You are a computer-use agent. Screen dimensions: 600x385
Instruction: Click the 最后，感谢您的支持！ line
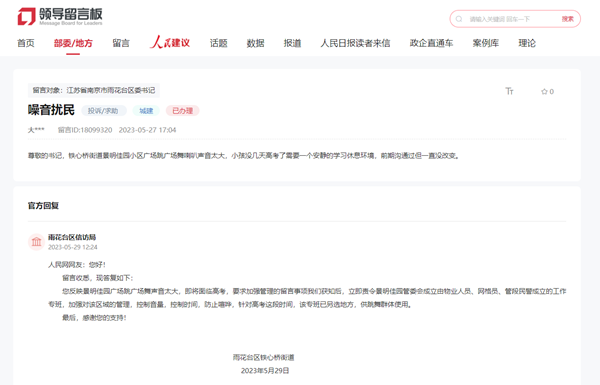94,318
